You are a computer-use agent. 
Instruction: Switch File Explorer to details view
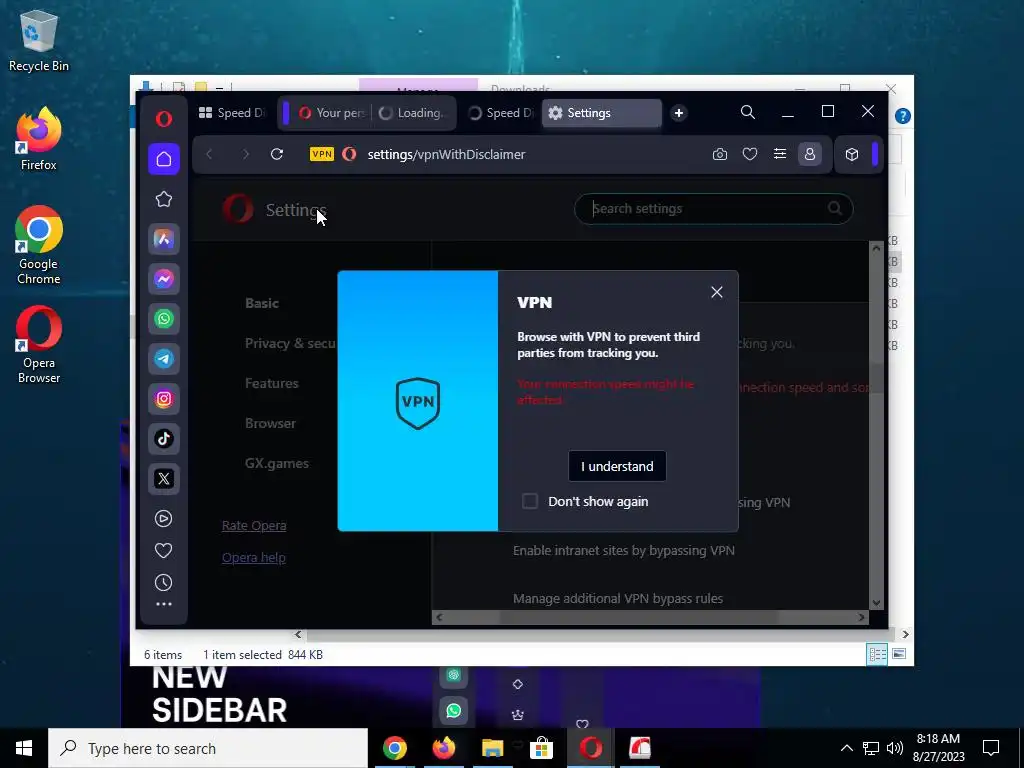click(x=877, y=654)
